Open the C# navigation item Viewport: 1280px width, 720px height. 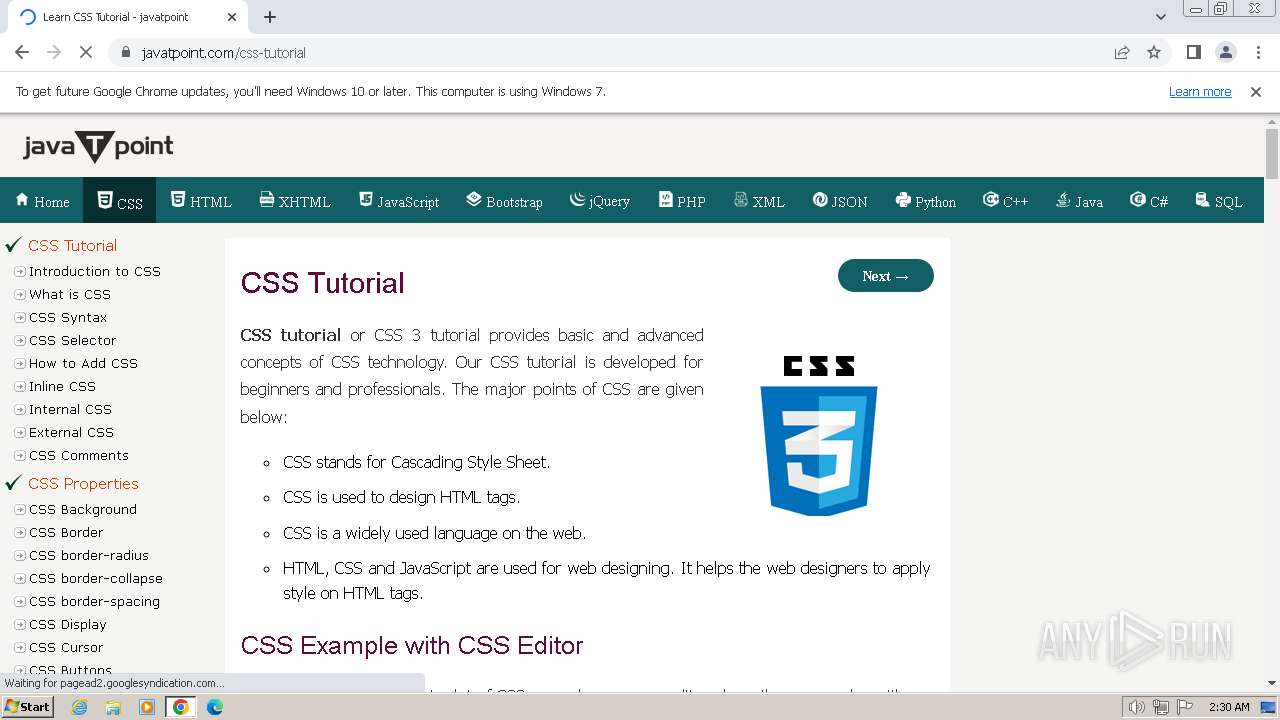pos(1149,201)
